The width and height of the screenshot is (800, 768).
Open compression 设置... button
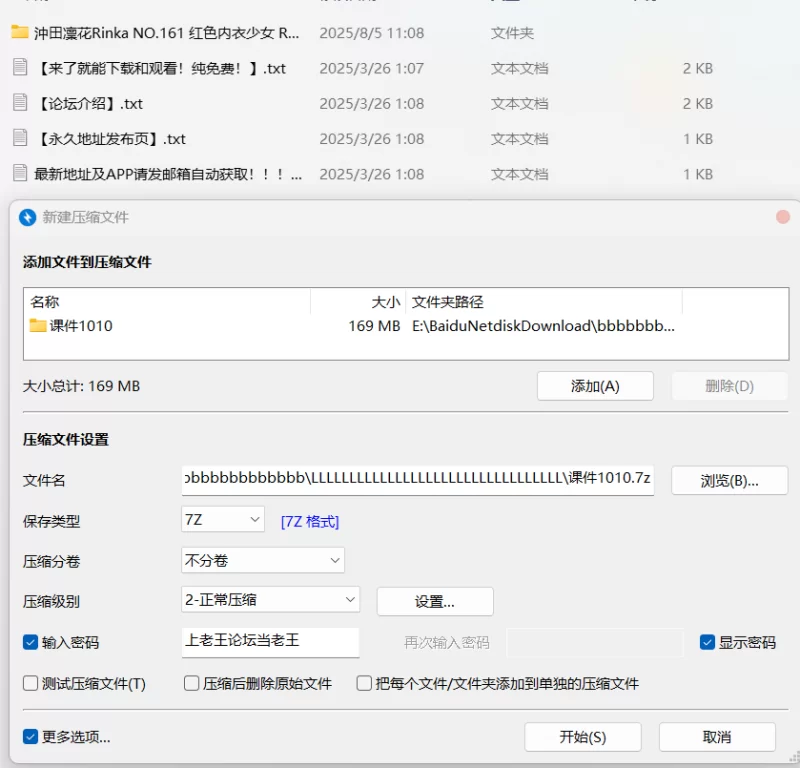[x=435, y=602]
